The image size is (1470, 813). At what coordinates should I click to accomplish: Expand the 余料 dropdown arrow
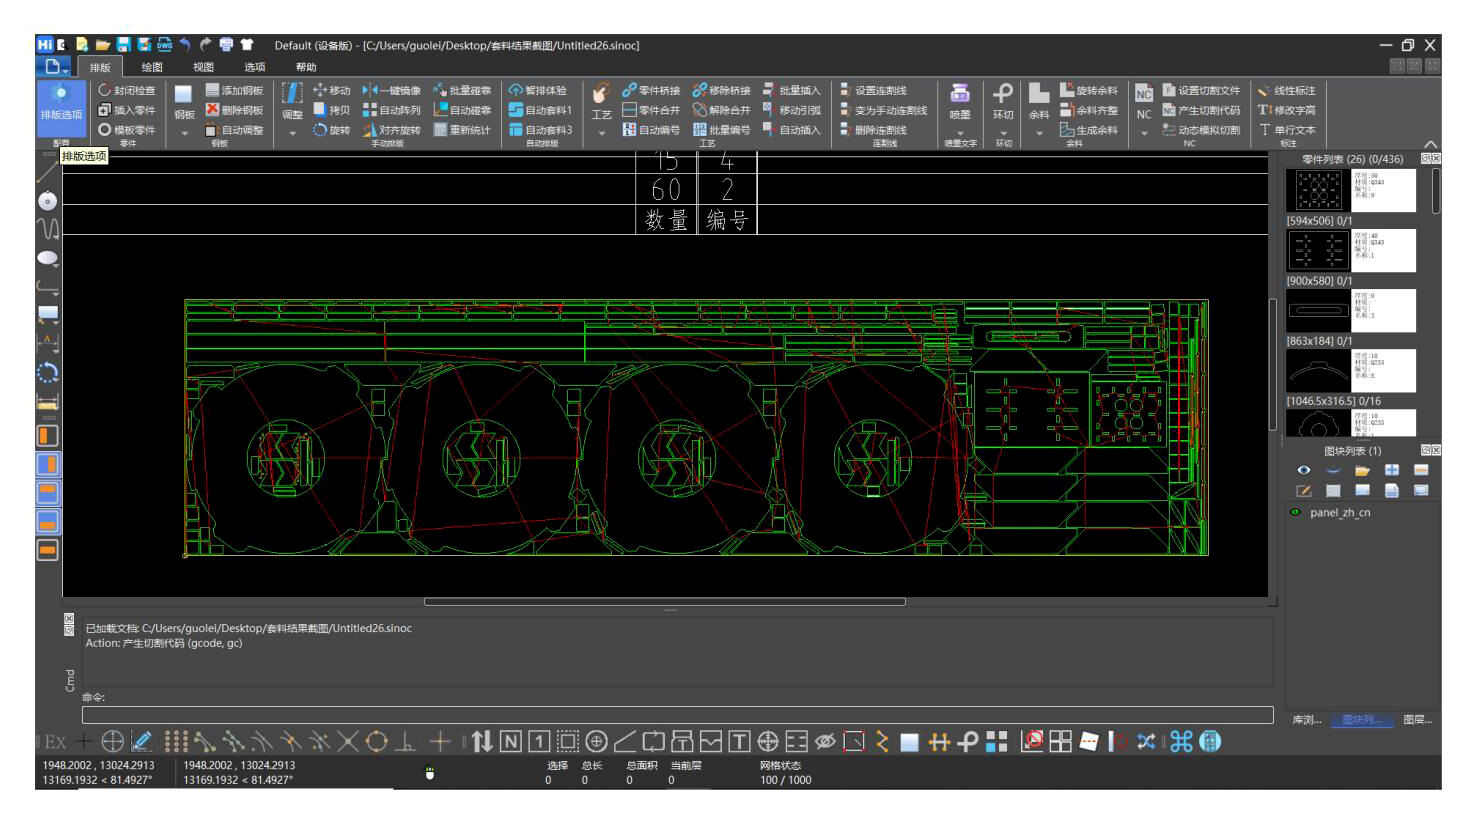1039,132
